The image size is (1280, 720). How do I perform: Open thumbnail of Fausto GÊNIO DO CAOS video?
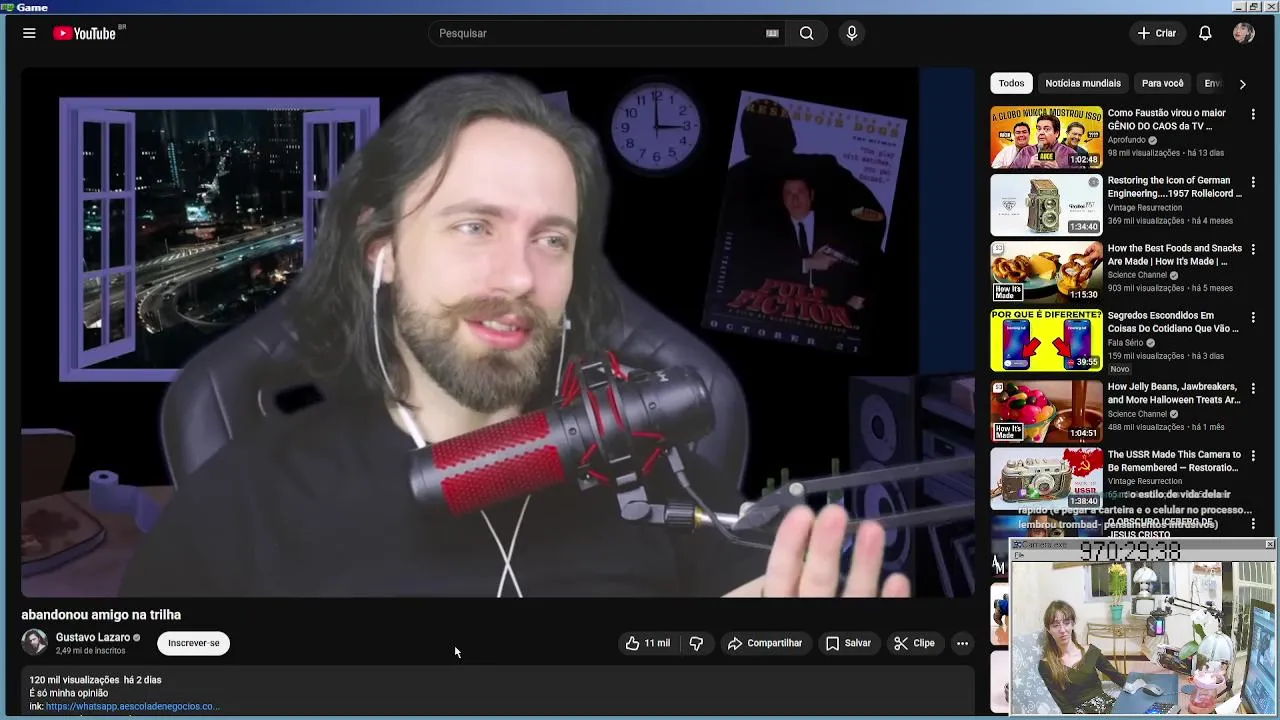[x=1046, y=137]
